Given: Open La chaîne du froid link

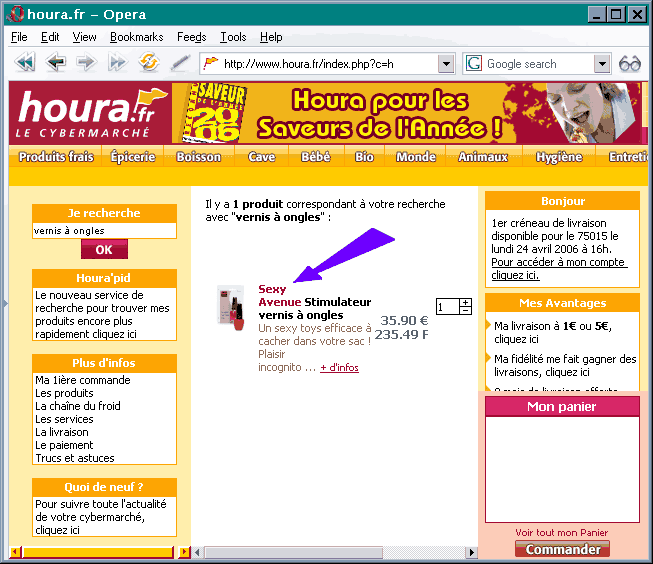Looking at the screenshot, I should click(78, 406).
